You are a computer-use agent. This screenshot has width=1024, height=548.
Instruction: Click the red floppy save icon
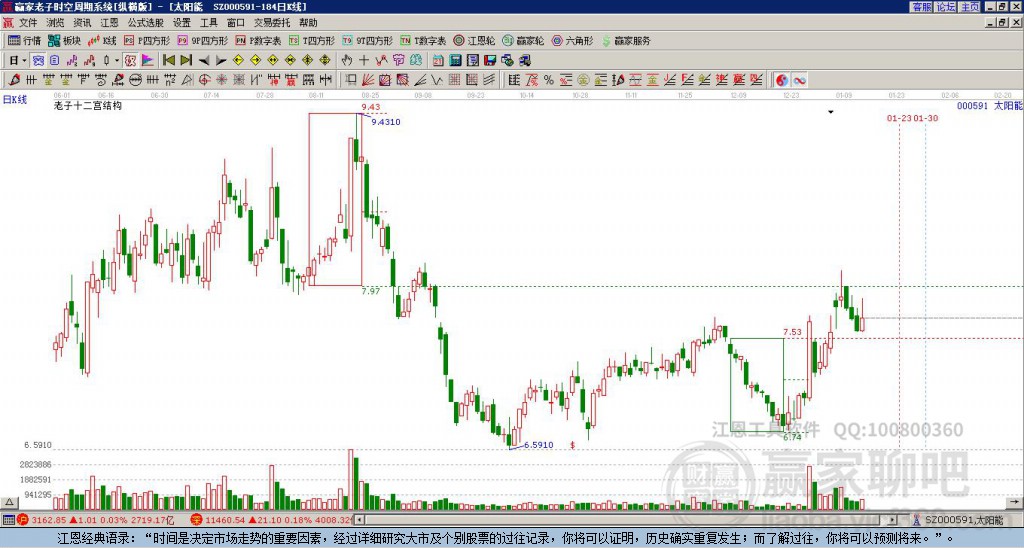coord(490,61)
